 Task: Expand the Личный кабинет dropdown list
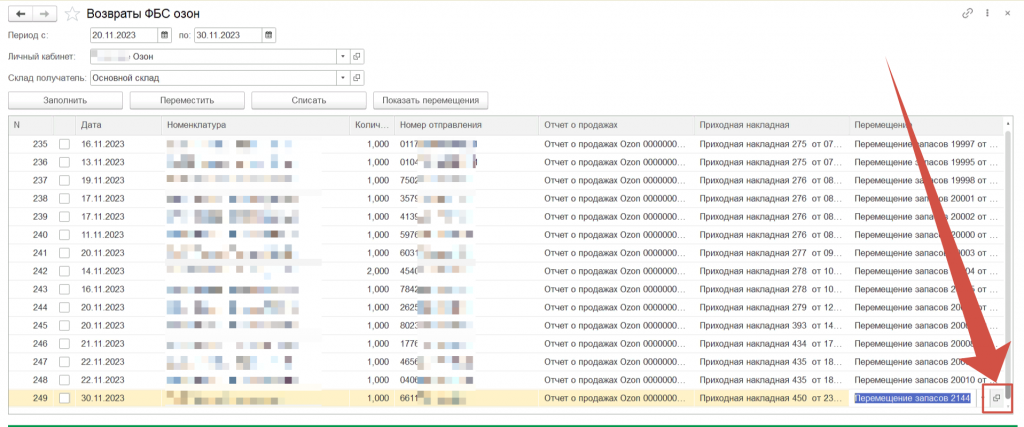tap(342, 57)
